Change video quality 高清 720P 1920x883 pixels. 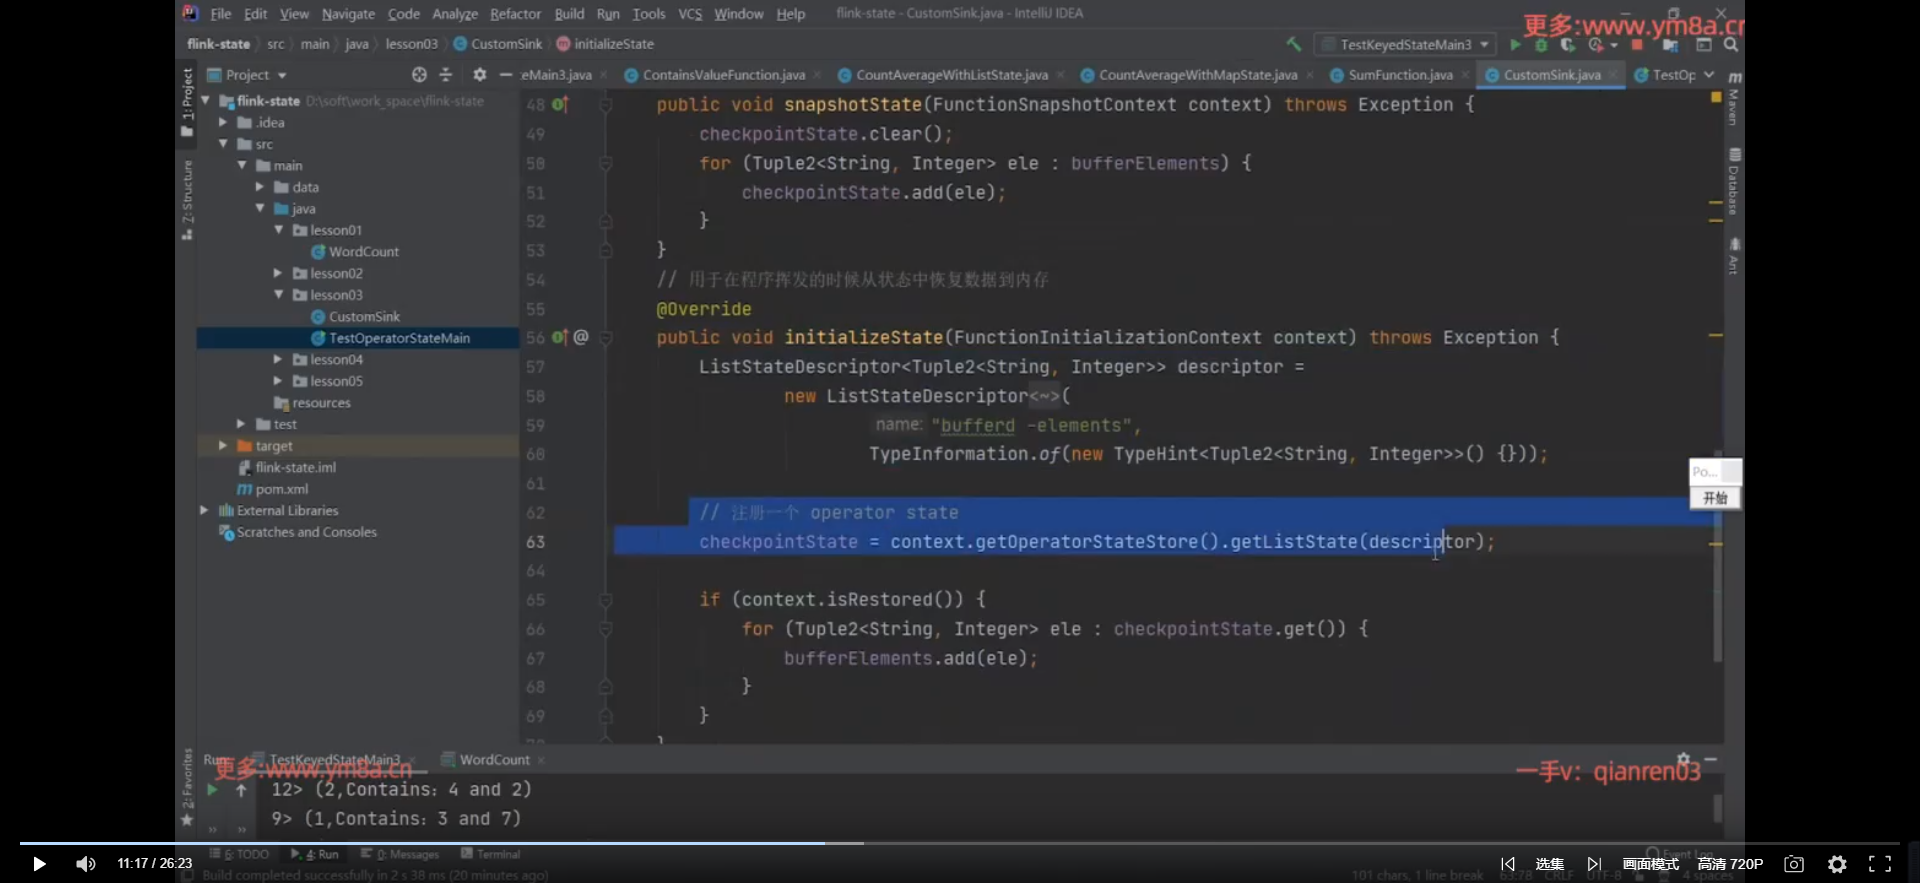point(1730,864)
